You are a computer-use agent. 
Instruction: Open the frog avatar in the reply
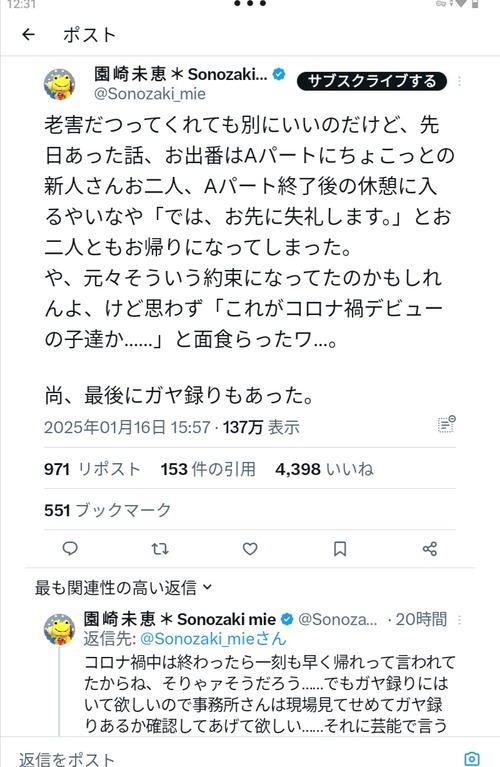[60, 629]
